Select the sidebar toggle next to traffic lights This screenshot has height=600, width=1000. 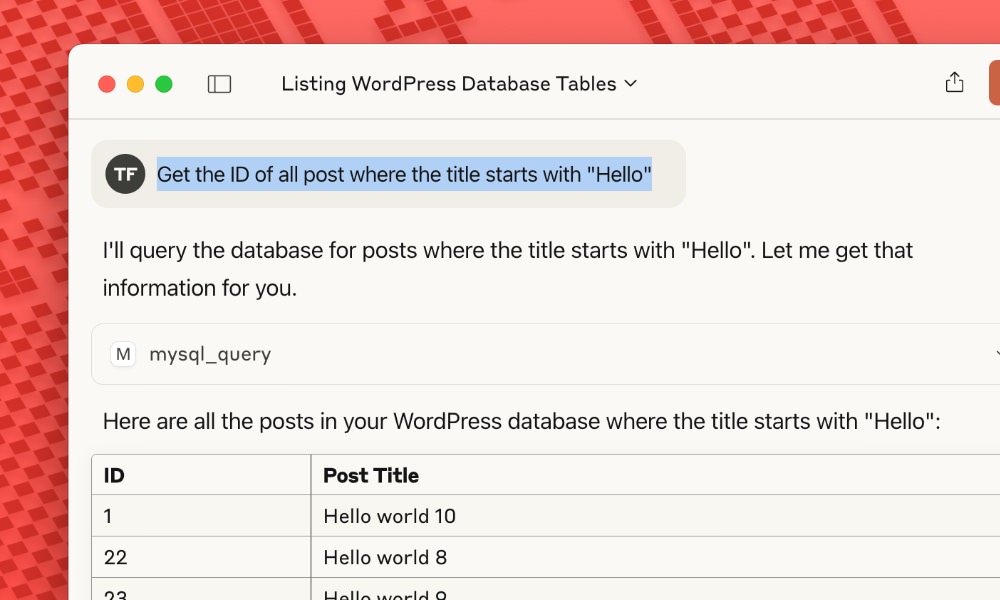[218, 84]
